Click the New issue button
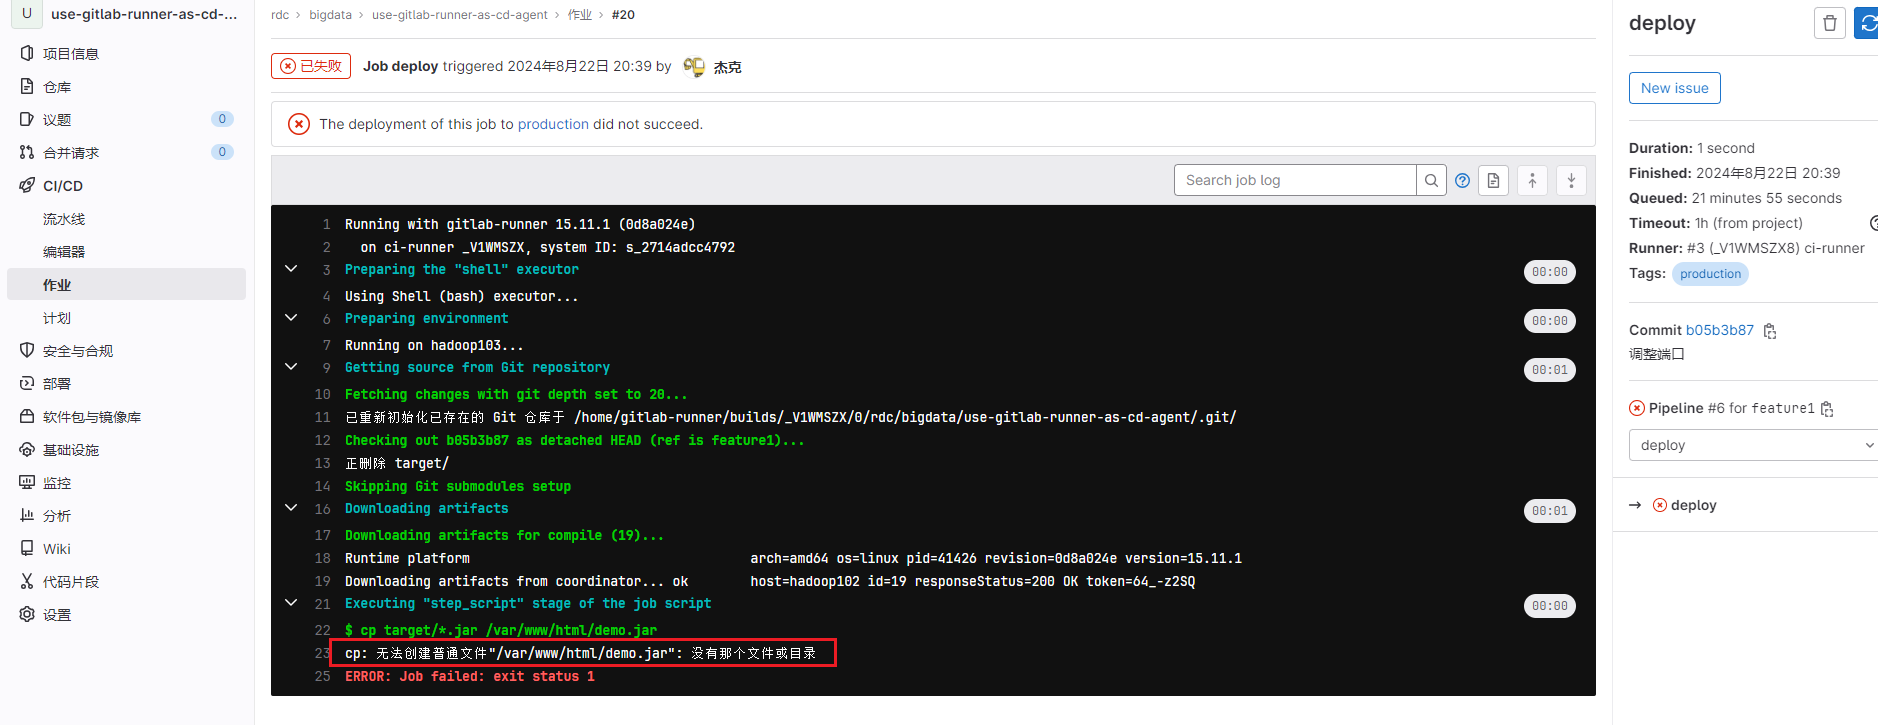This screenshot has height=725, width=1878. (1674, 88)
